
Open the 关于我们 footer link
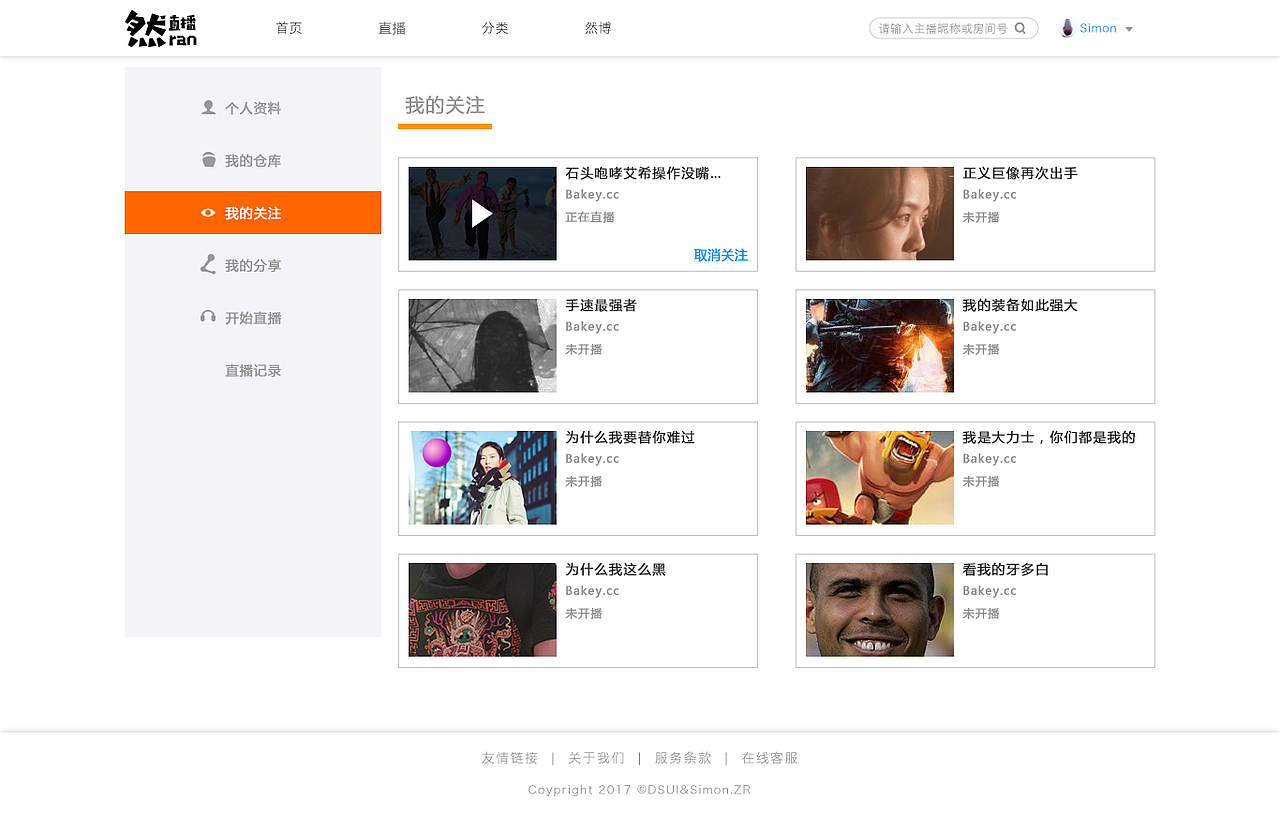pos(596,758)
